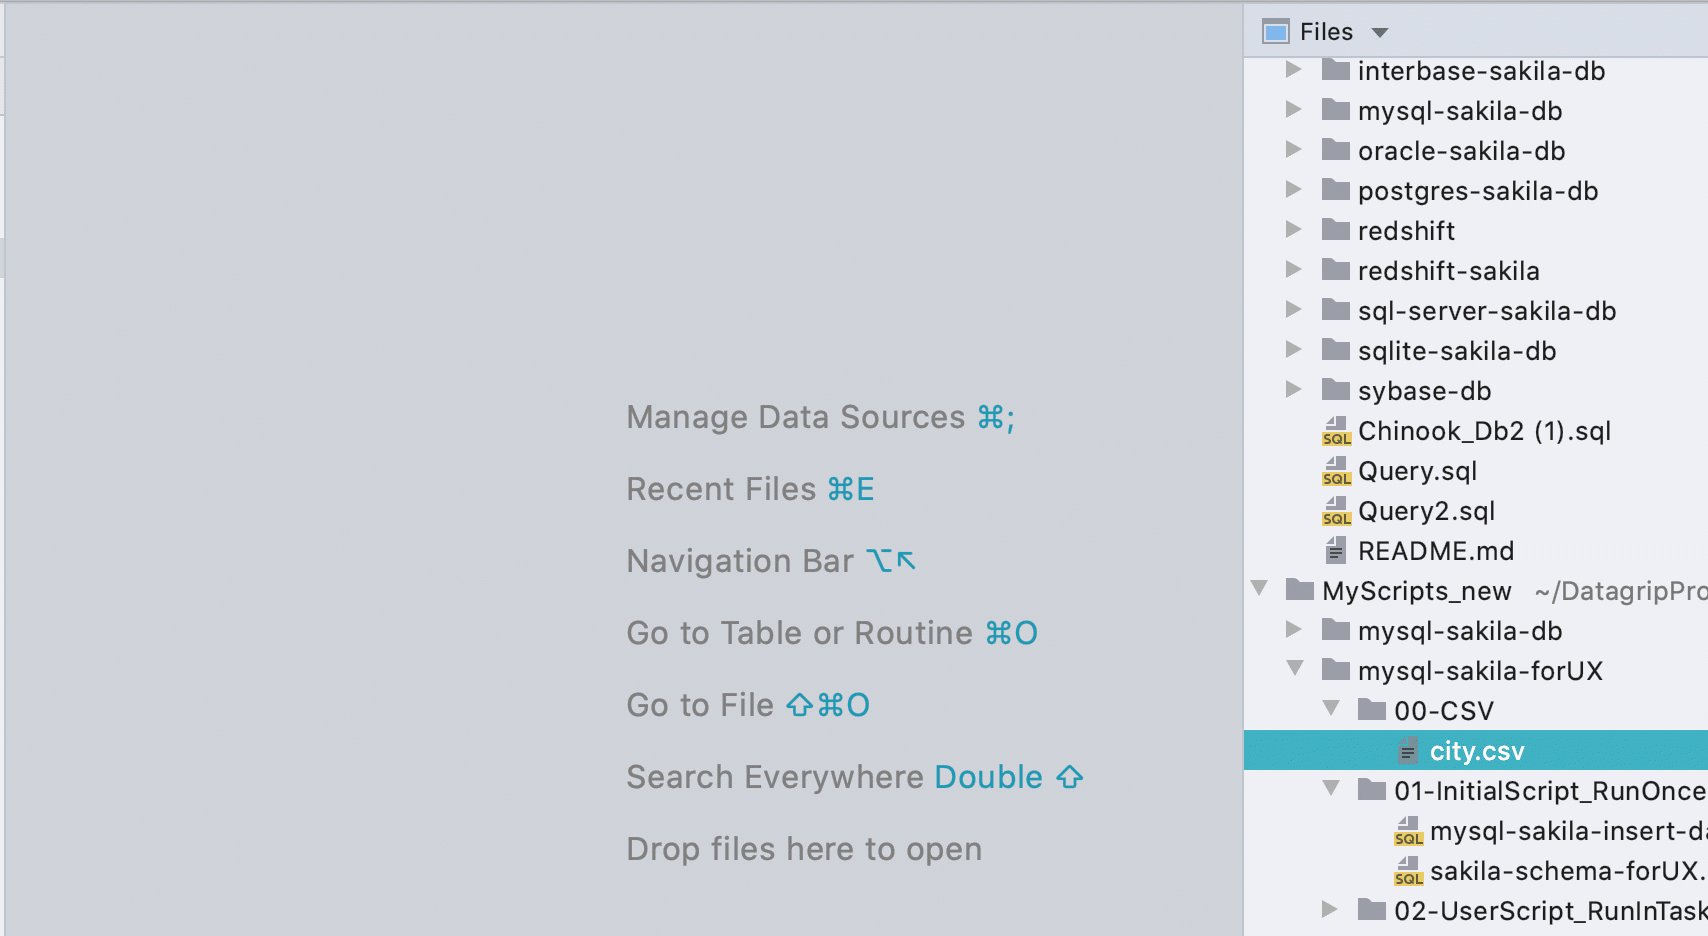Collapse the mysql-sakila-forUX folder
This screenshot has height=936, width=1708.
click(x=1295, y=669)
